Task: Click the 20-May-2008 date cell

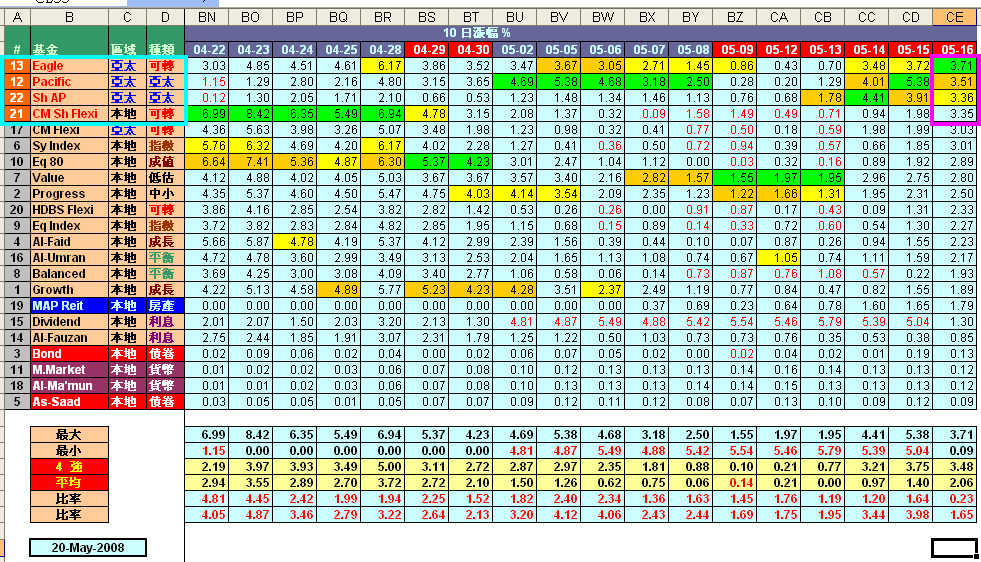Action: coord(88,548)
